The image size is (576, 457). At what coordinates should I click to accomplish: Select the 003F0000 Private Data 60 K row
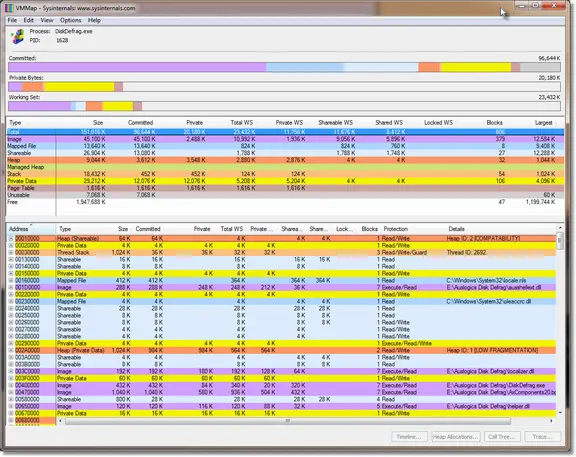click(x=281, y=378)
